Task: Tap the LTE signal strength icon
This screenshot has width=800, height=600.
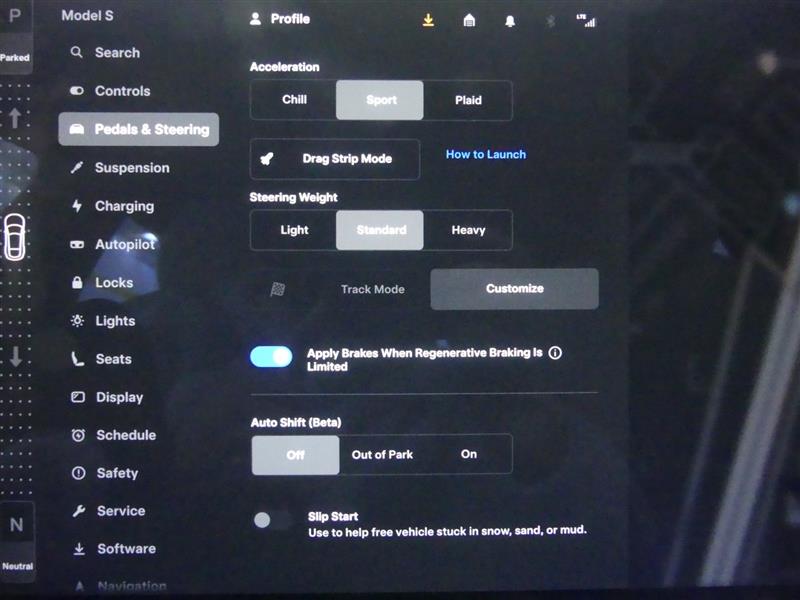Action: [x=586, y=20]
